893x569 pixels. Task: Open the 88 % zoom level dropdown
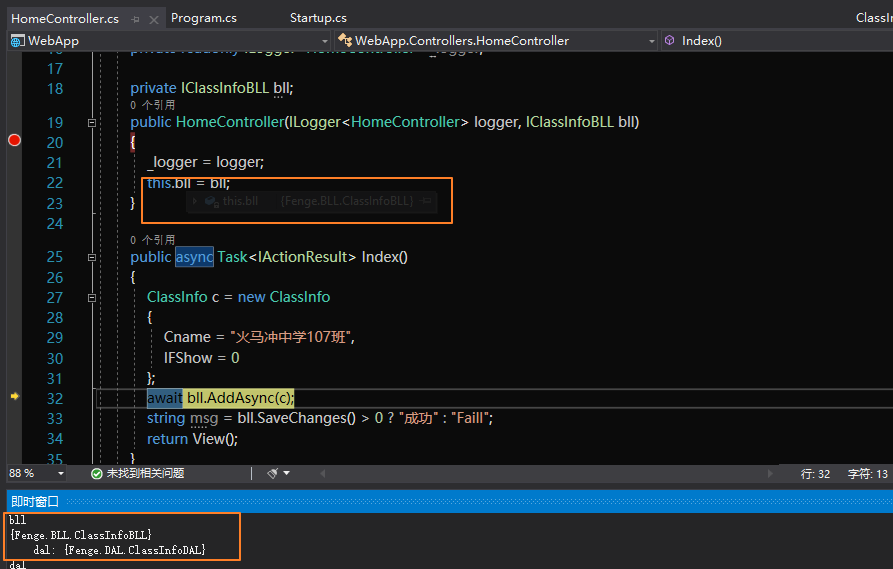pos(62,473)
